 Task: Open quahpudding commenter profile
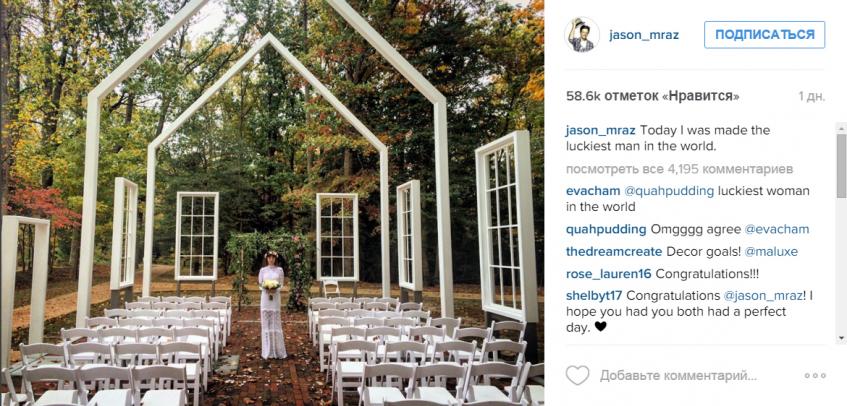606,229
